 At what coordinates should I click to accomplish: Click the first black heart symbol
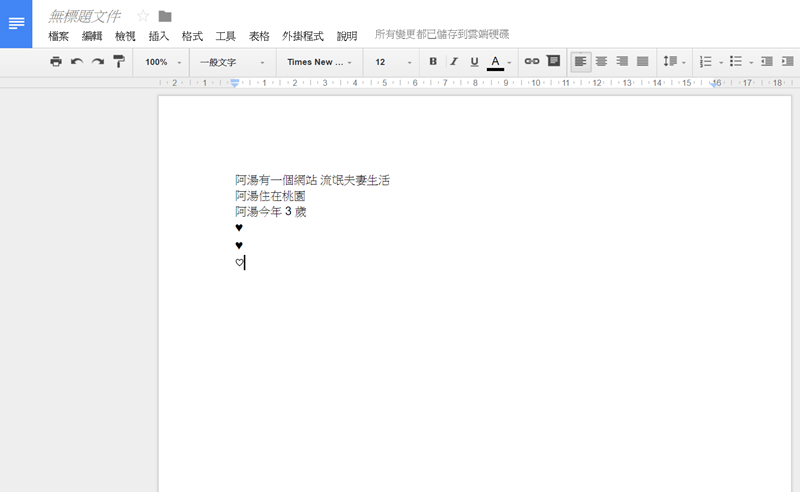tap(239, 228)
